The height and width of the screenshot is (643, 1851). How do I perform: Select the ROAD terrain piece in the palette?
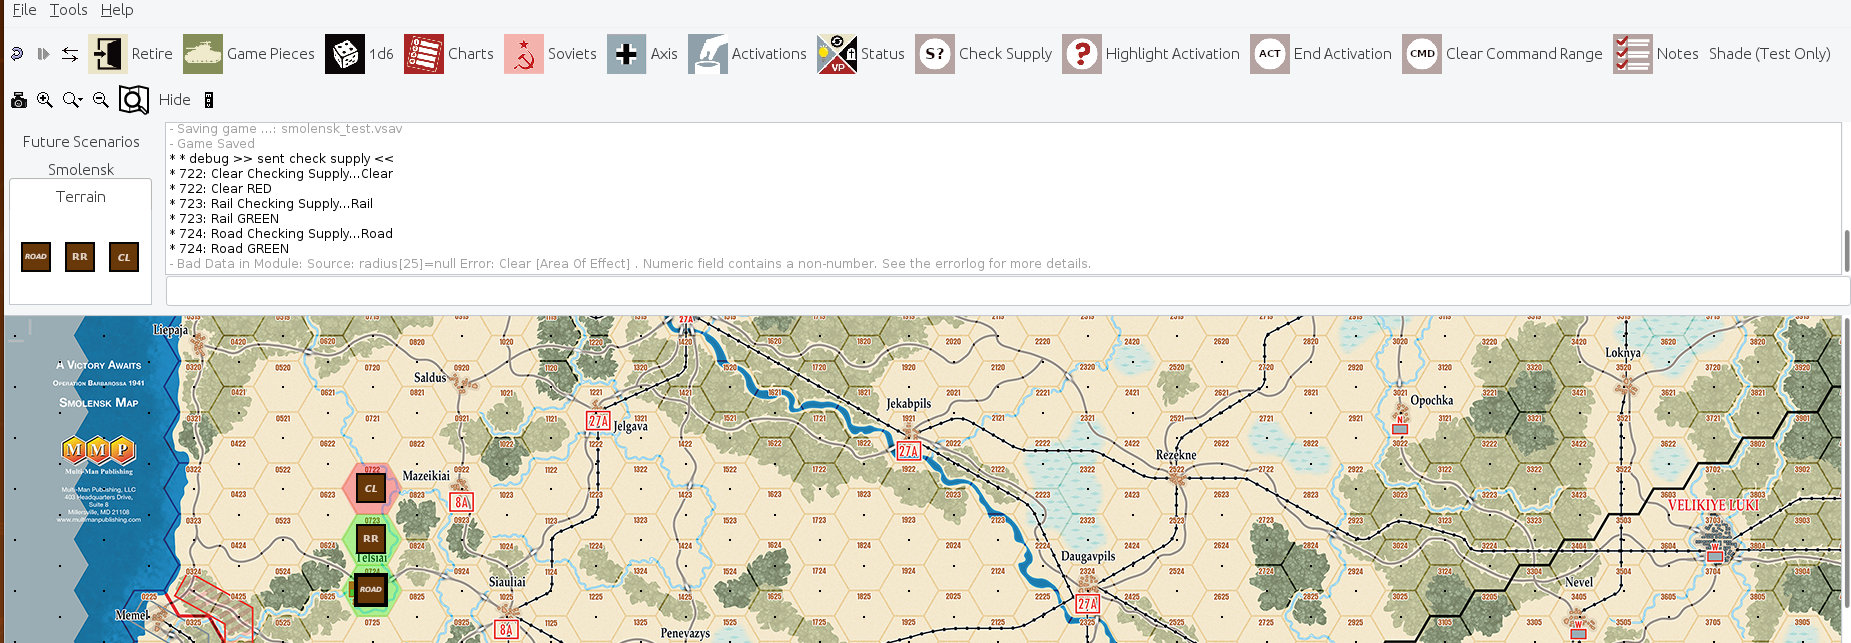(x=36, y=257)
